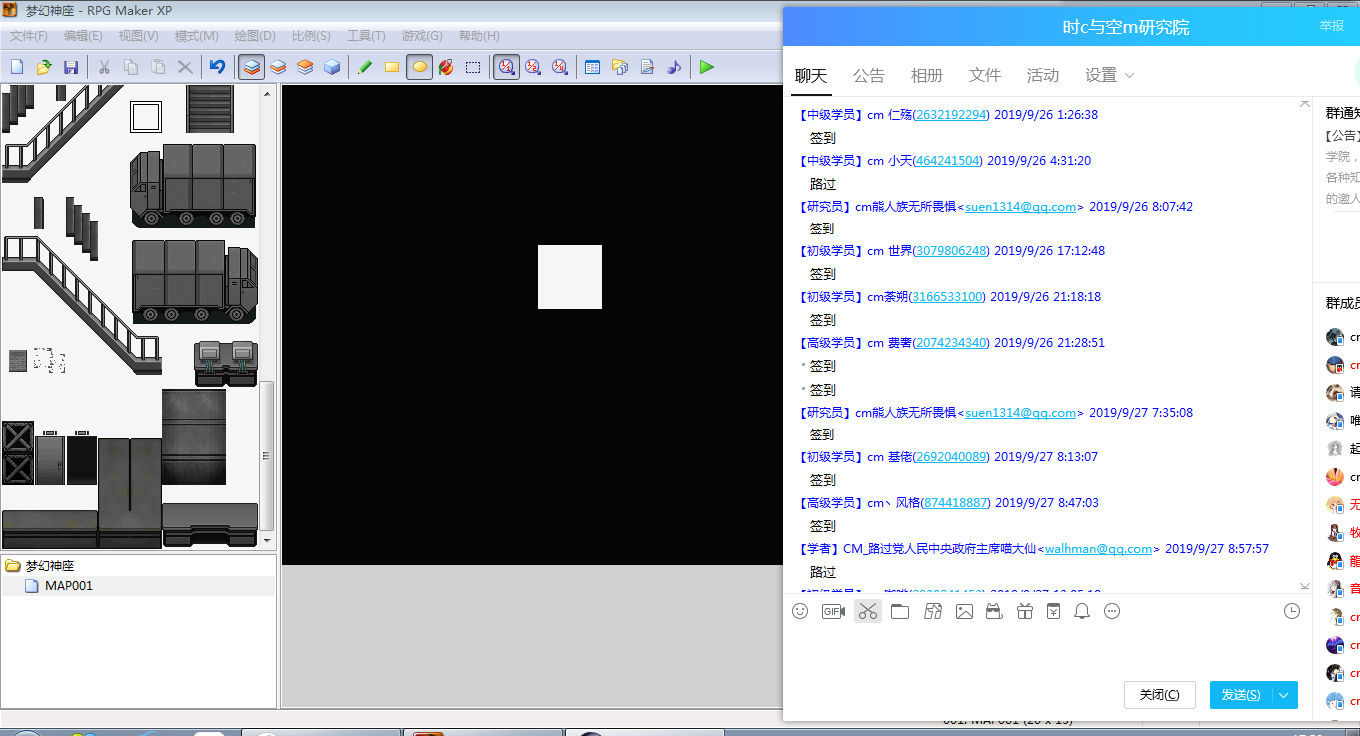Expand the 设置 tab dropdown arrow
This screenshot has width=1360, height=736.
[1130, 76]
